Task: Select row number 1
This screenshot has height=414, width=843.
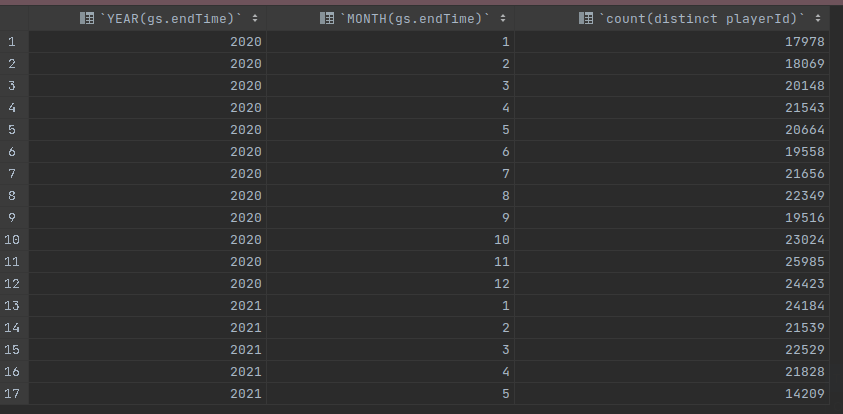Action: click(14, 41)
